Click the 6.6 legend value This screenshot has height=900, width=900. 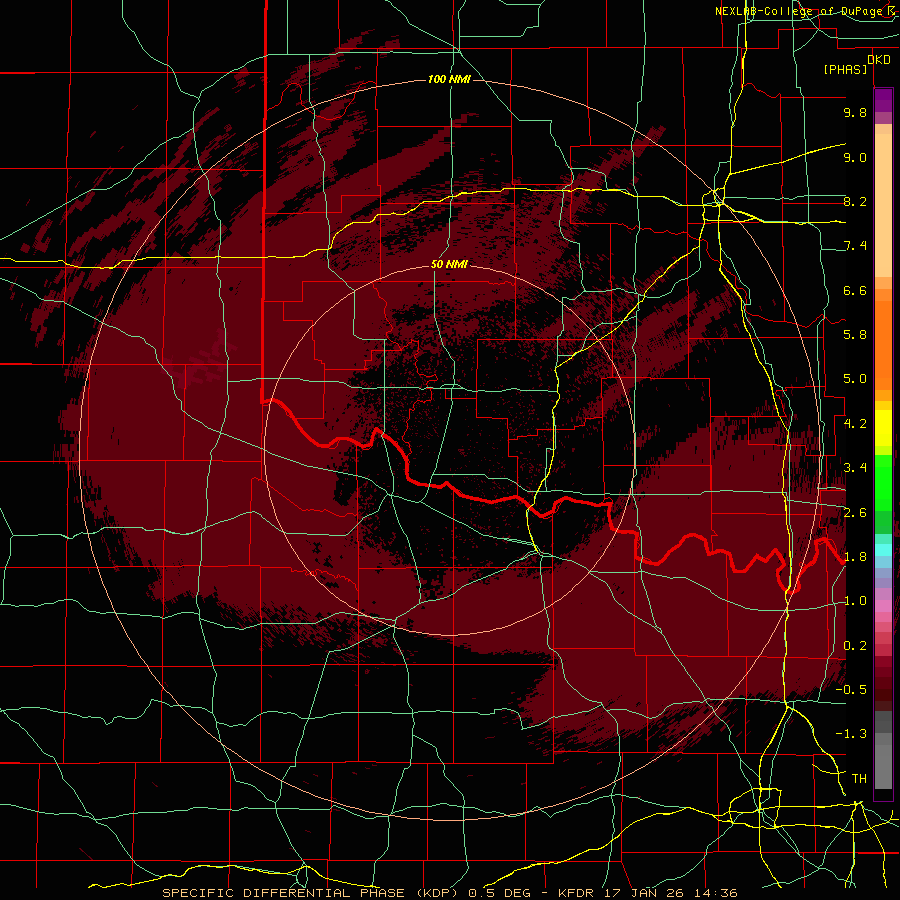855,290
